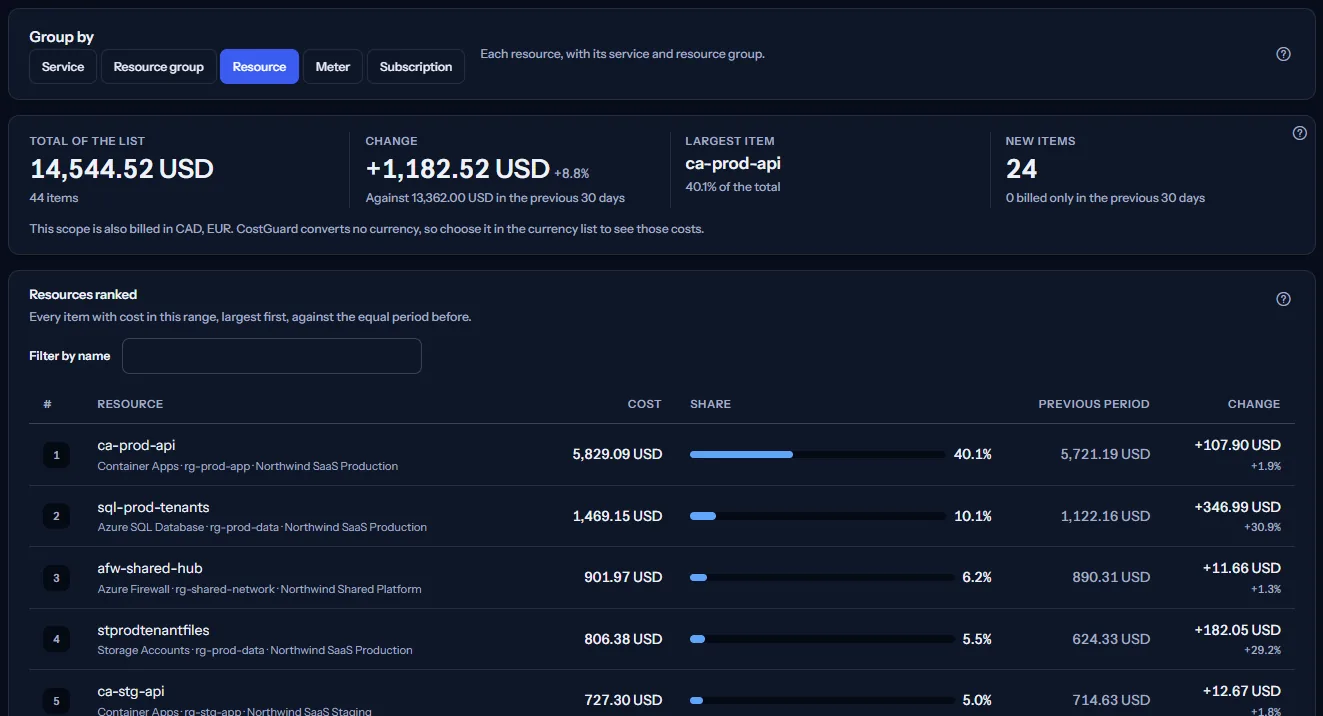This screenshot has width=1323, height=716.
Task: Click the 6.2% share bar for afw-shared-hub
Action: pyautogui.click(x=821, y=577)
